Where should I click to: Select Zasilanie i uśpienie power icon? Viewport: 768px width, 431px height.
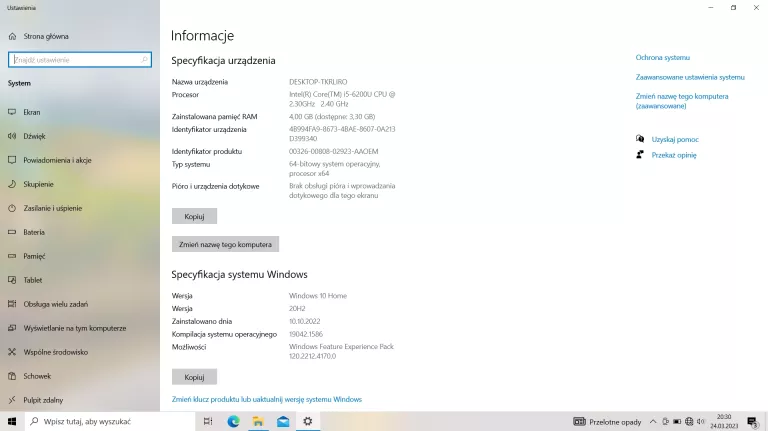tap(12, 208)
